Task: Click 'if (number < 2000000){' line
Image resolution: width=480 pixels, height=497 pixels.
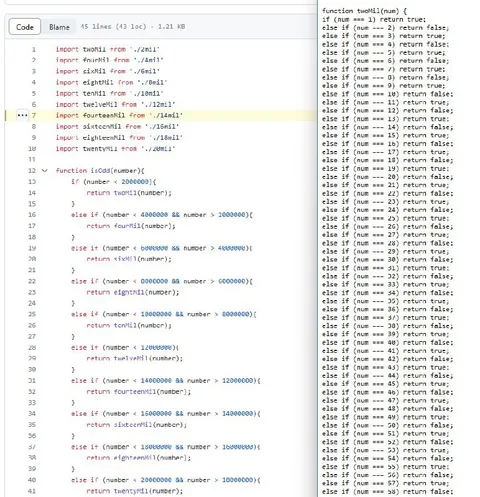Action: tap(114, 182)
